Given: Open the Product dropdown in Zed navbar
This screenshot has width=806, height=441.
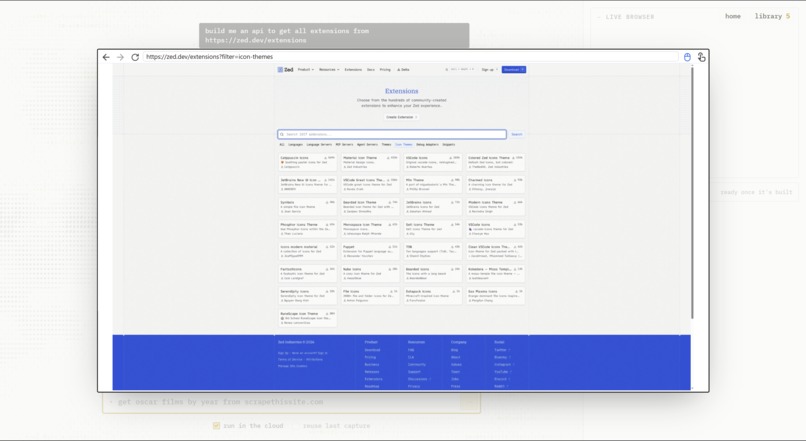Looking at the screenshot, I should [305, 69].
